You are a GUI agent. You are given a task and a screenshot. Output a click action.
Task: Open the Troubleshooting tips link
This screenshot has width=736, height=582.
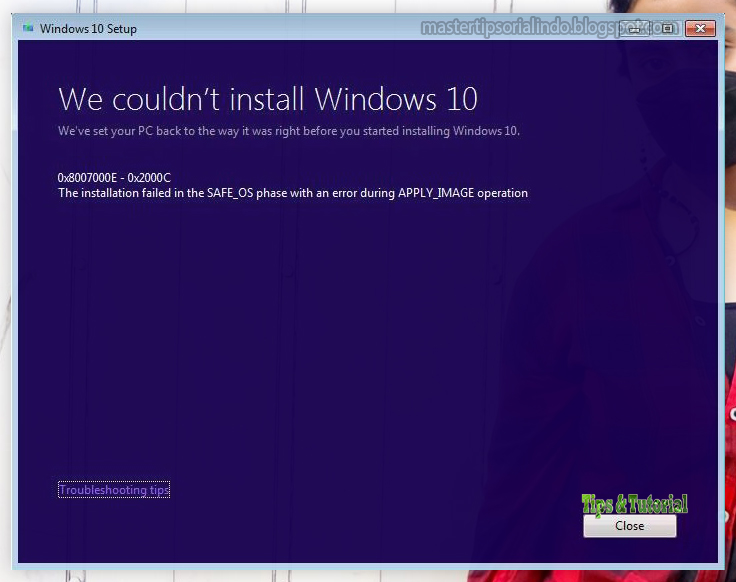(x=114, y=490)
